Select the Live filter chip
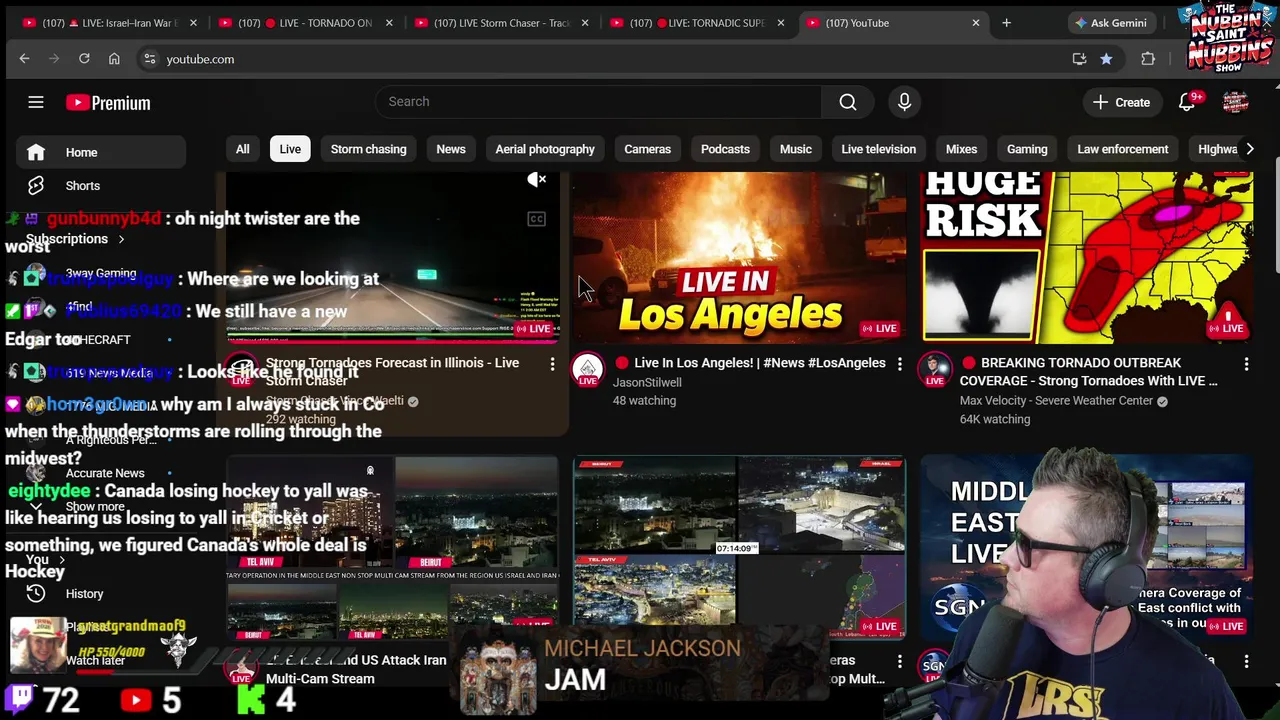 pos(290,149)
